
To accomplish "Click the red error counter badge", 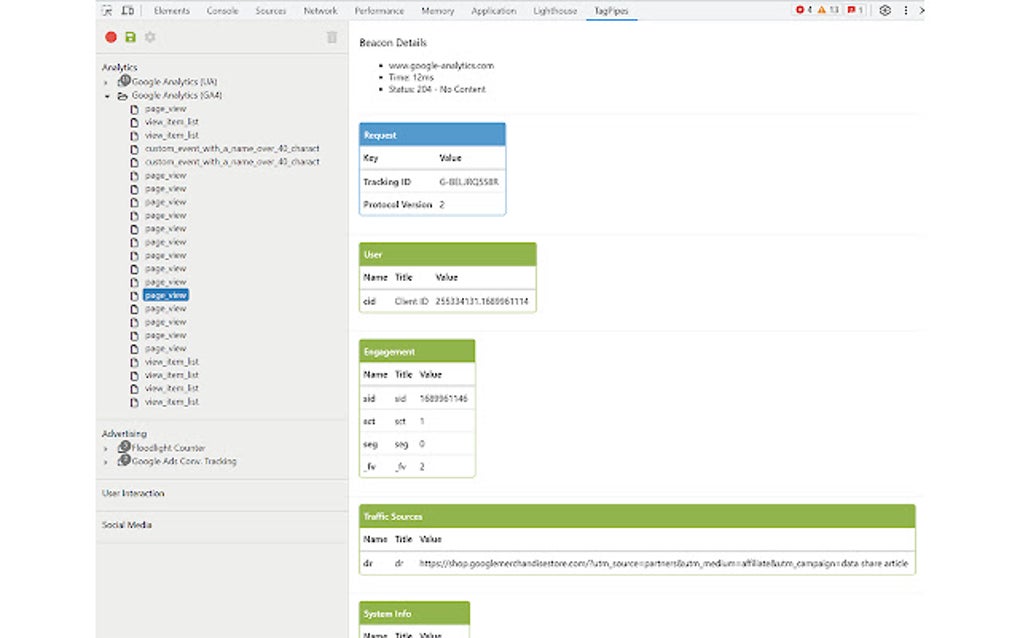I will point(799,10).
